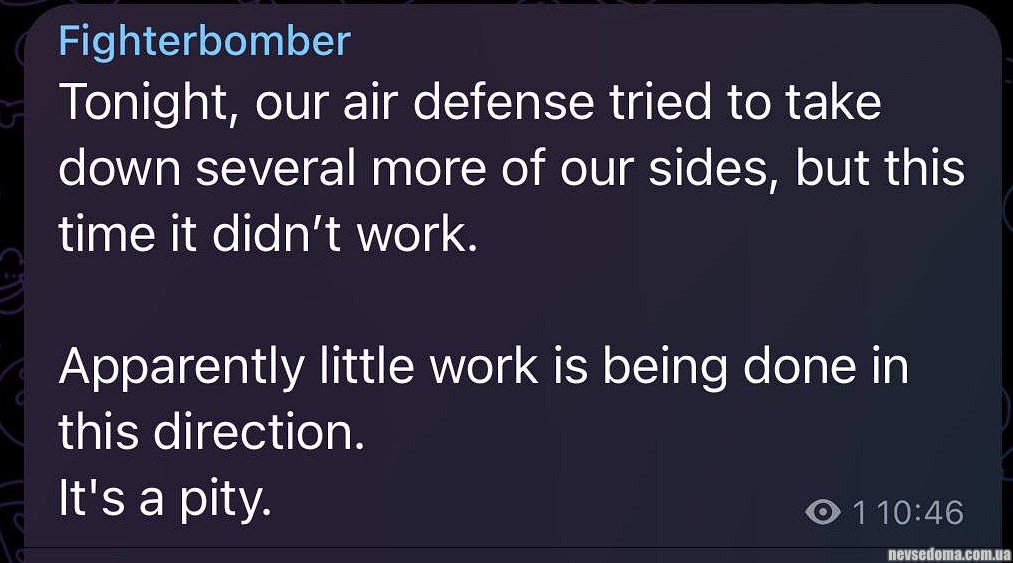Click the 10:46 message timestamp

tap(922, 513)
